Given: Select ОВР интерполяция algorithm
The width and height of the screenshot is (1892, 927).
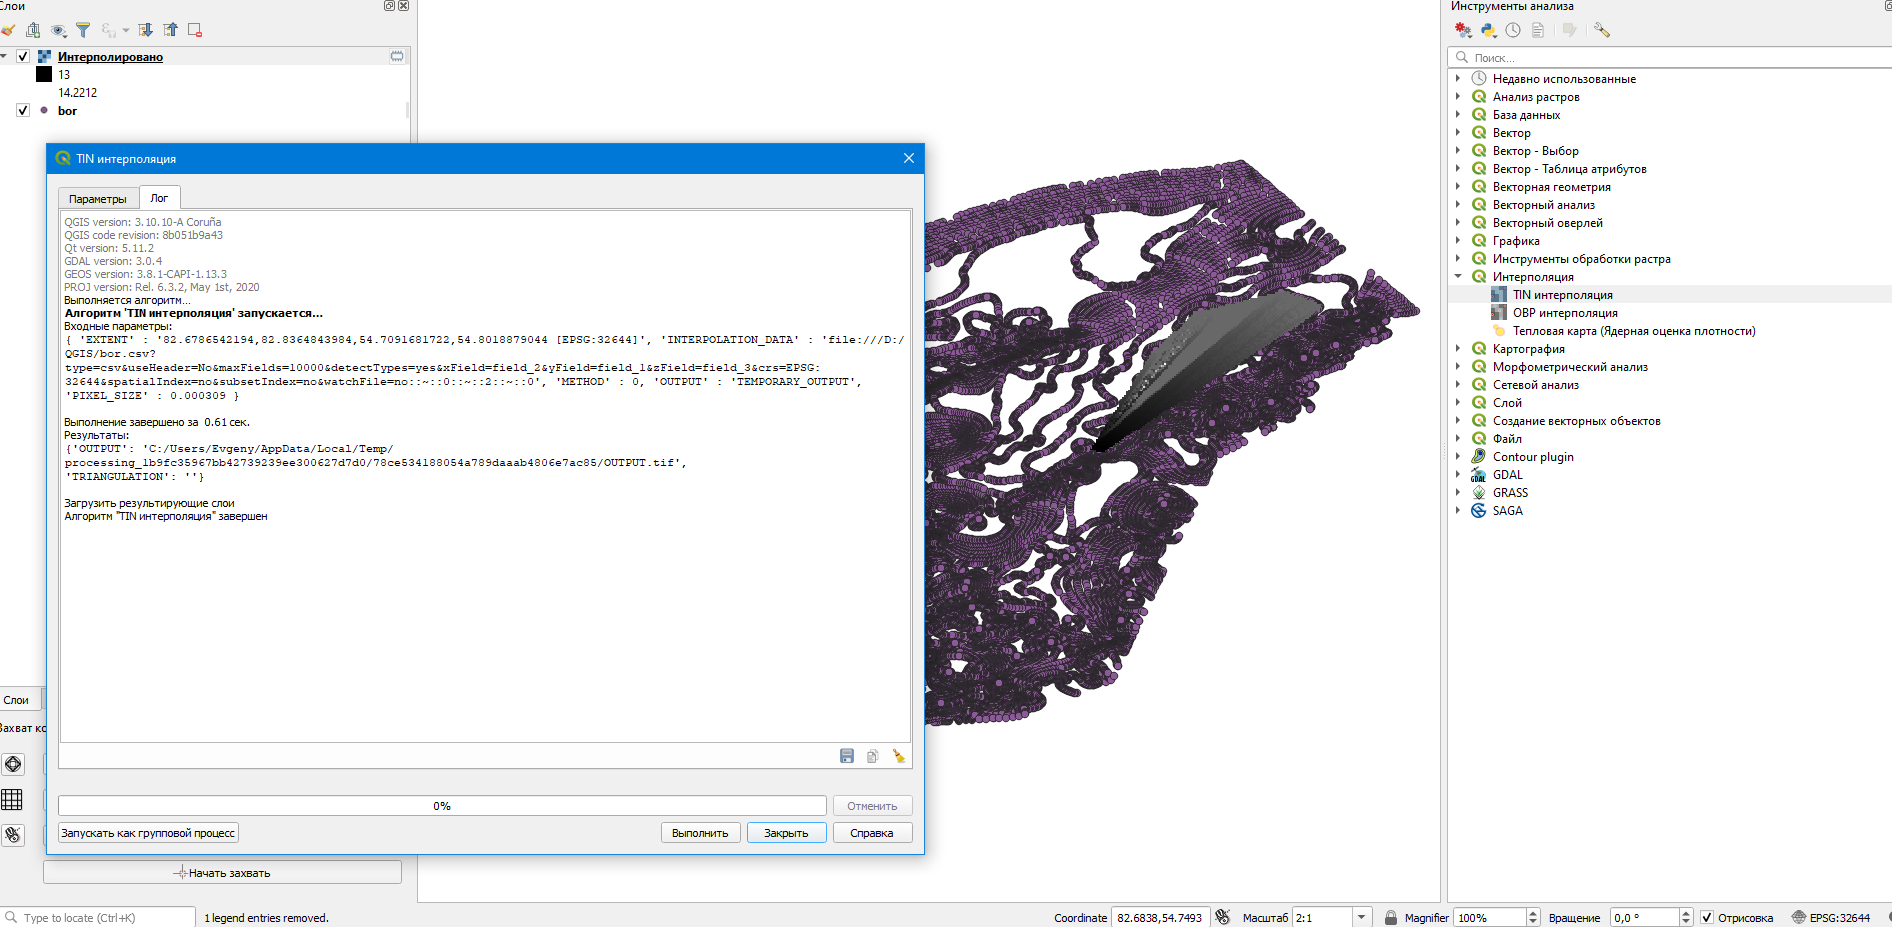Looking at the screenshot, I should click(1565, 313).
